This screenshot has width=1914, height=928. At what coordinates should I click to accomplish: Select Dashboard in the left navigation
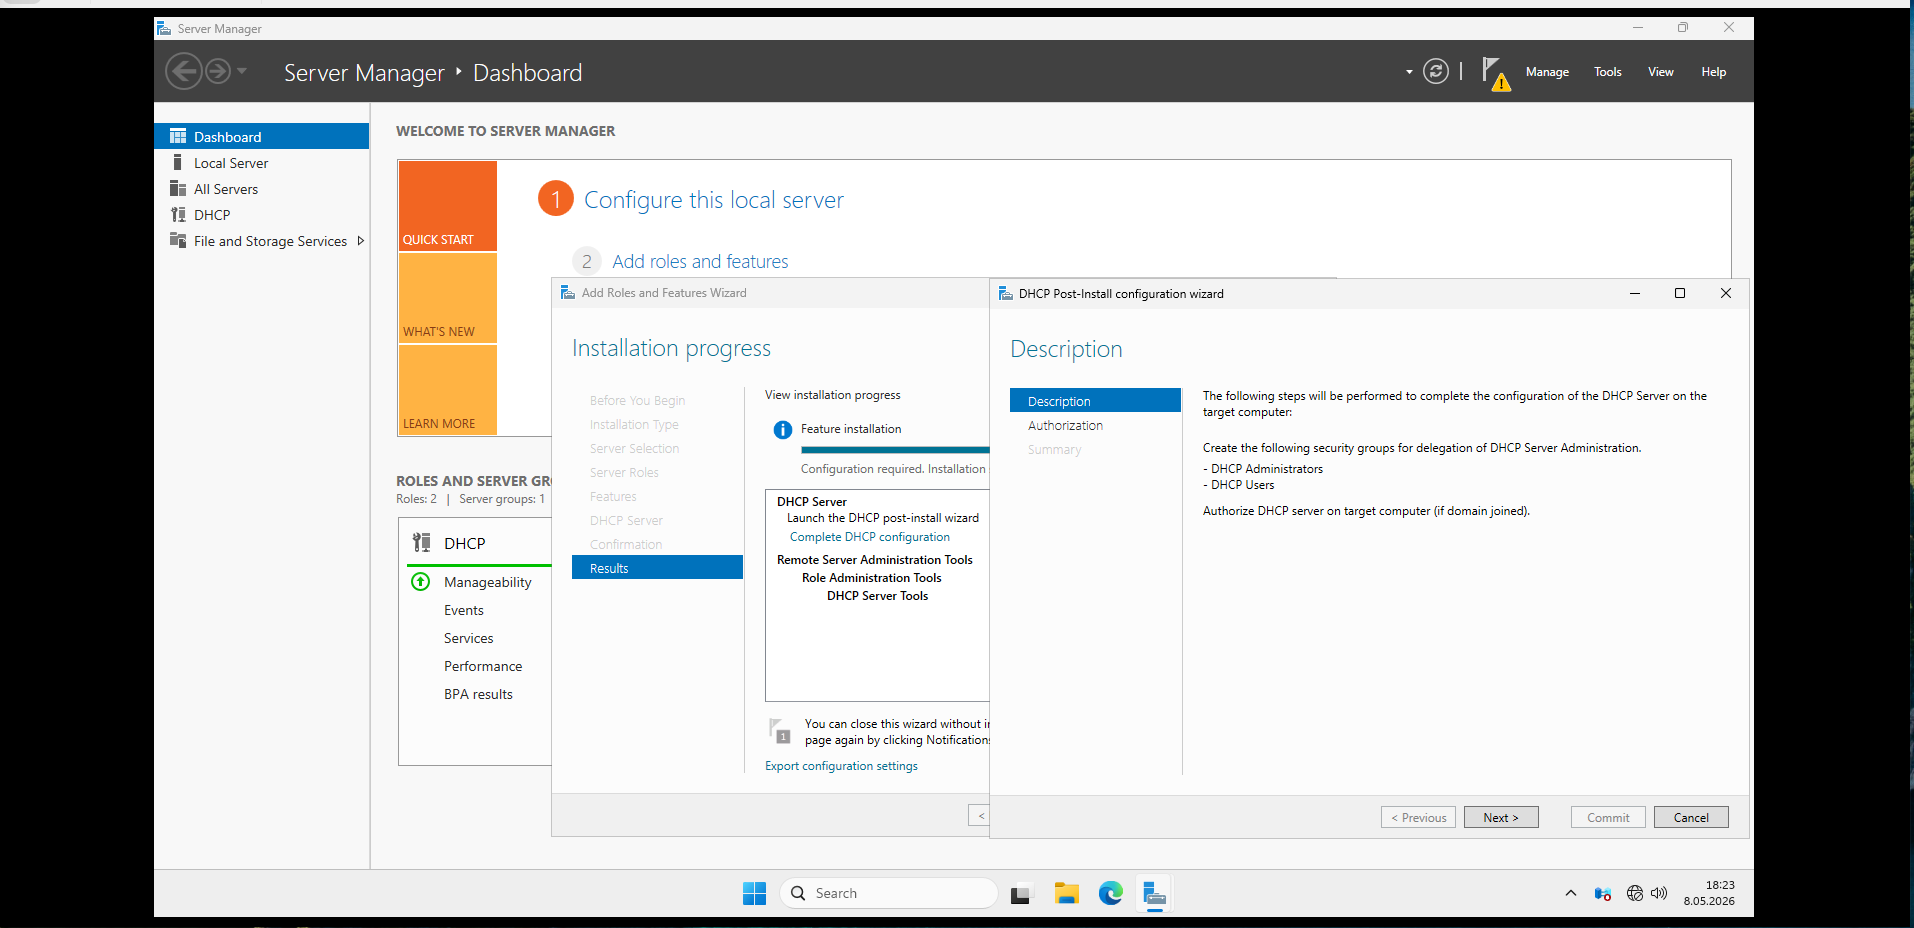[x=262, y=136]
